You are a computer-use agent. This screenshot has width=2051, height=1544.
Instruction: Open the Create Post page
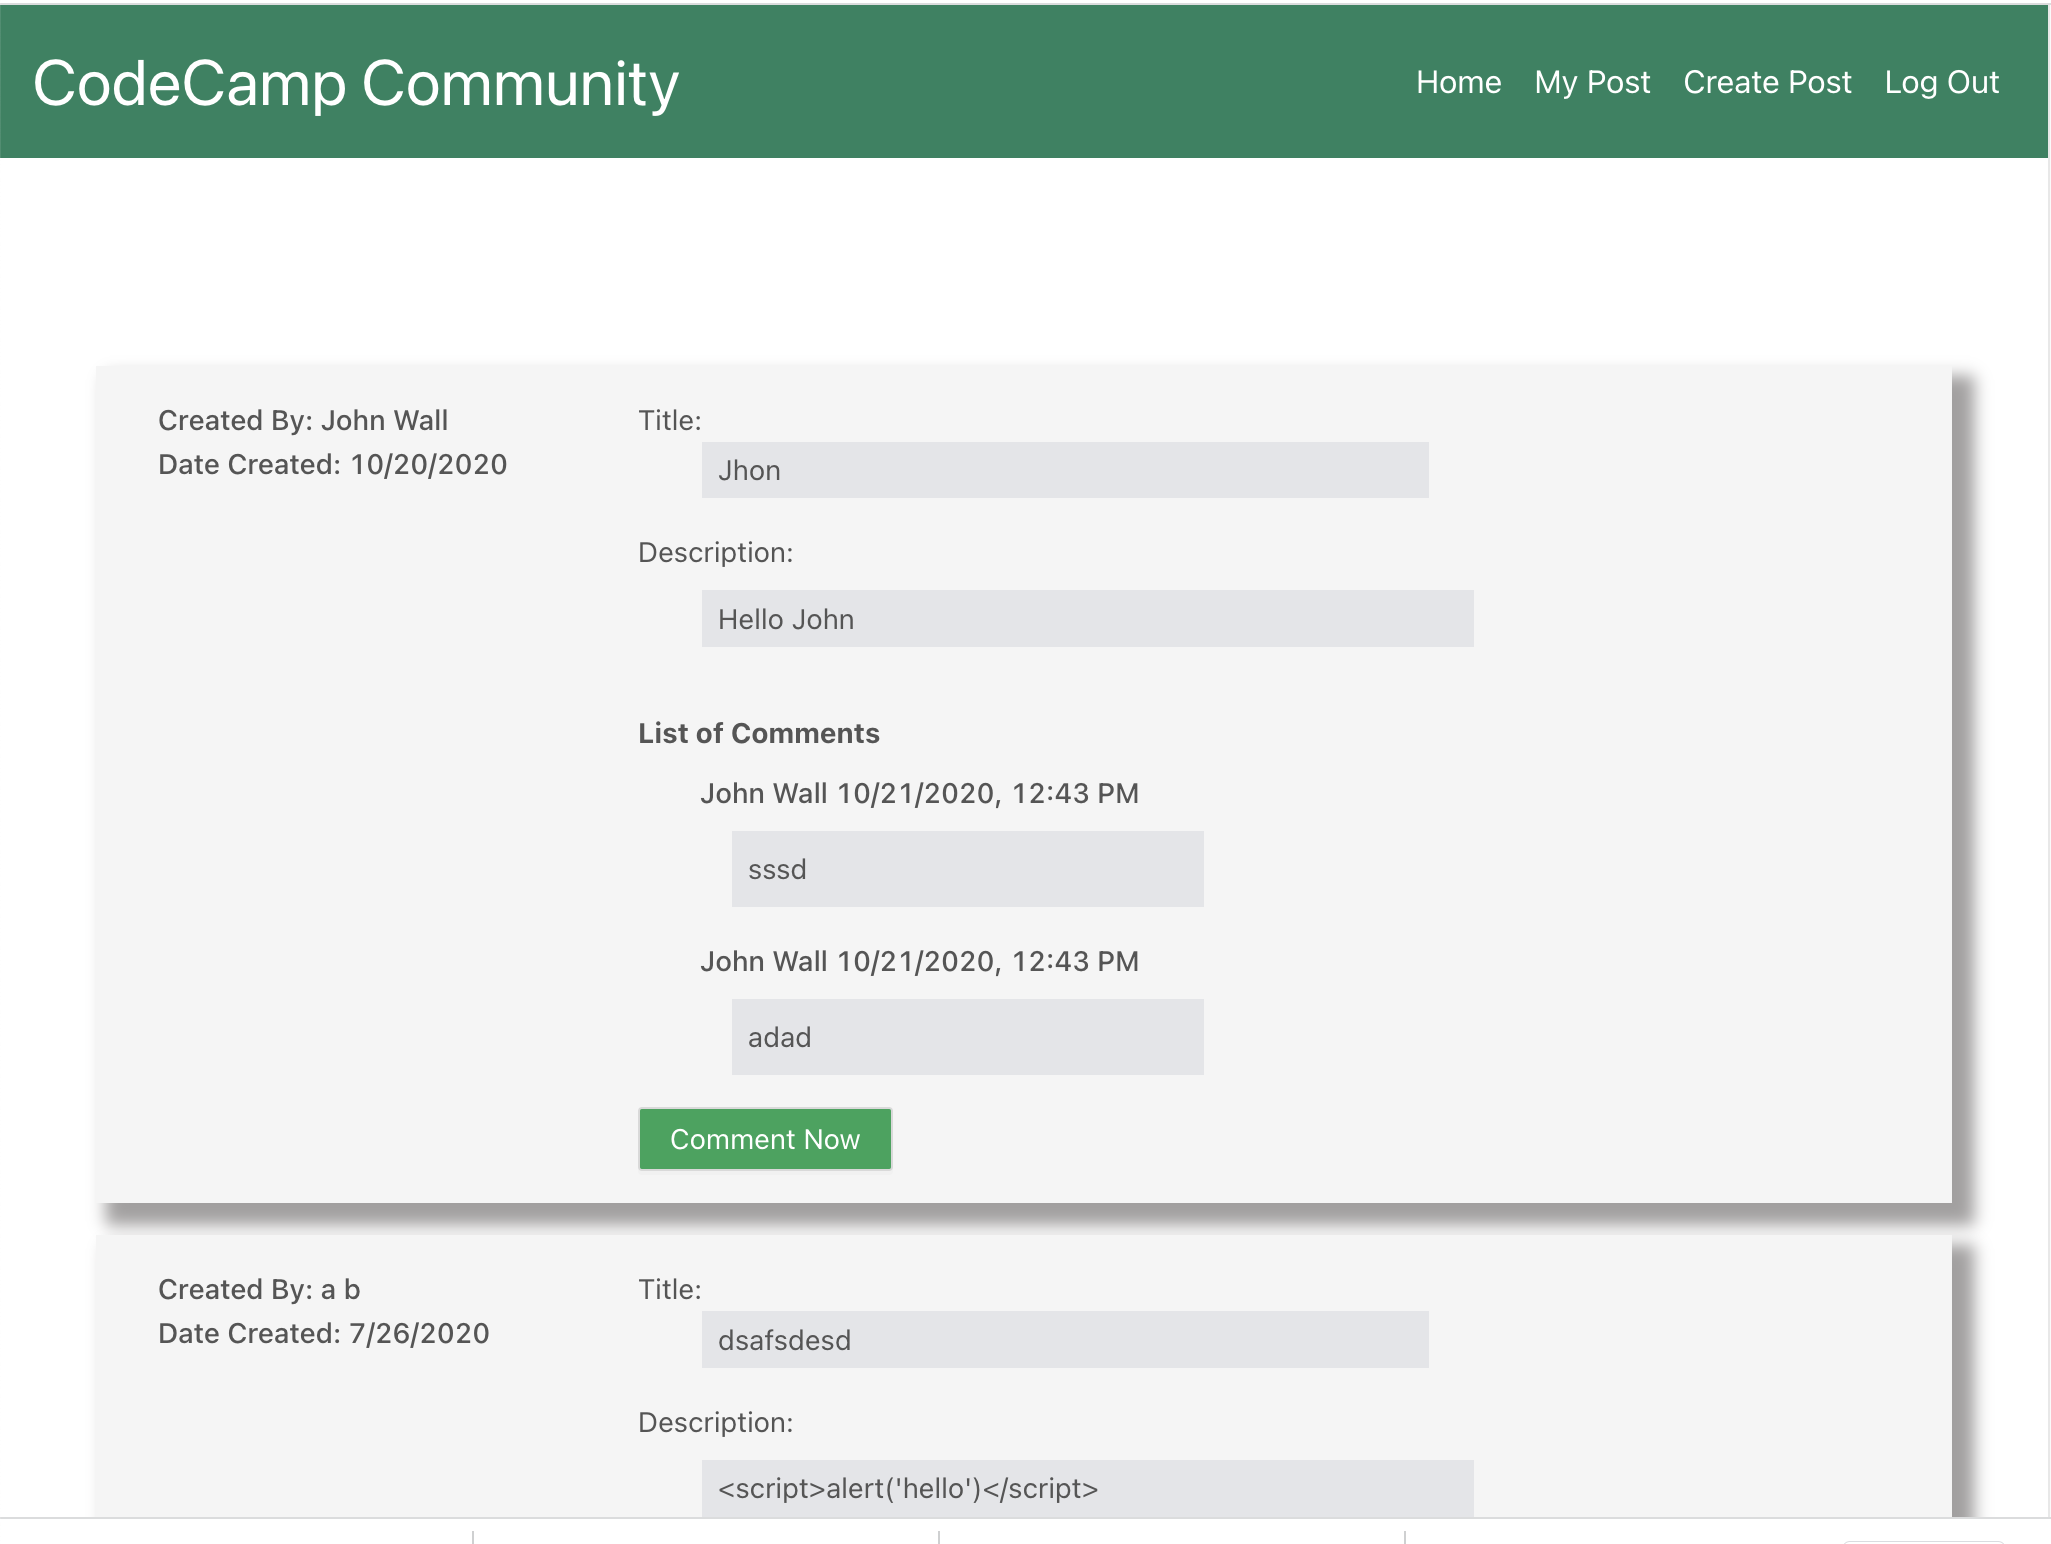click(1767, 82)
